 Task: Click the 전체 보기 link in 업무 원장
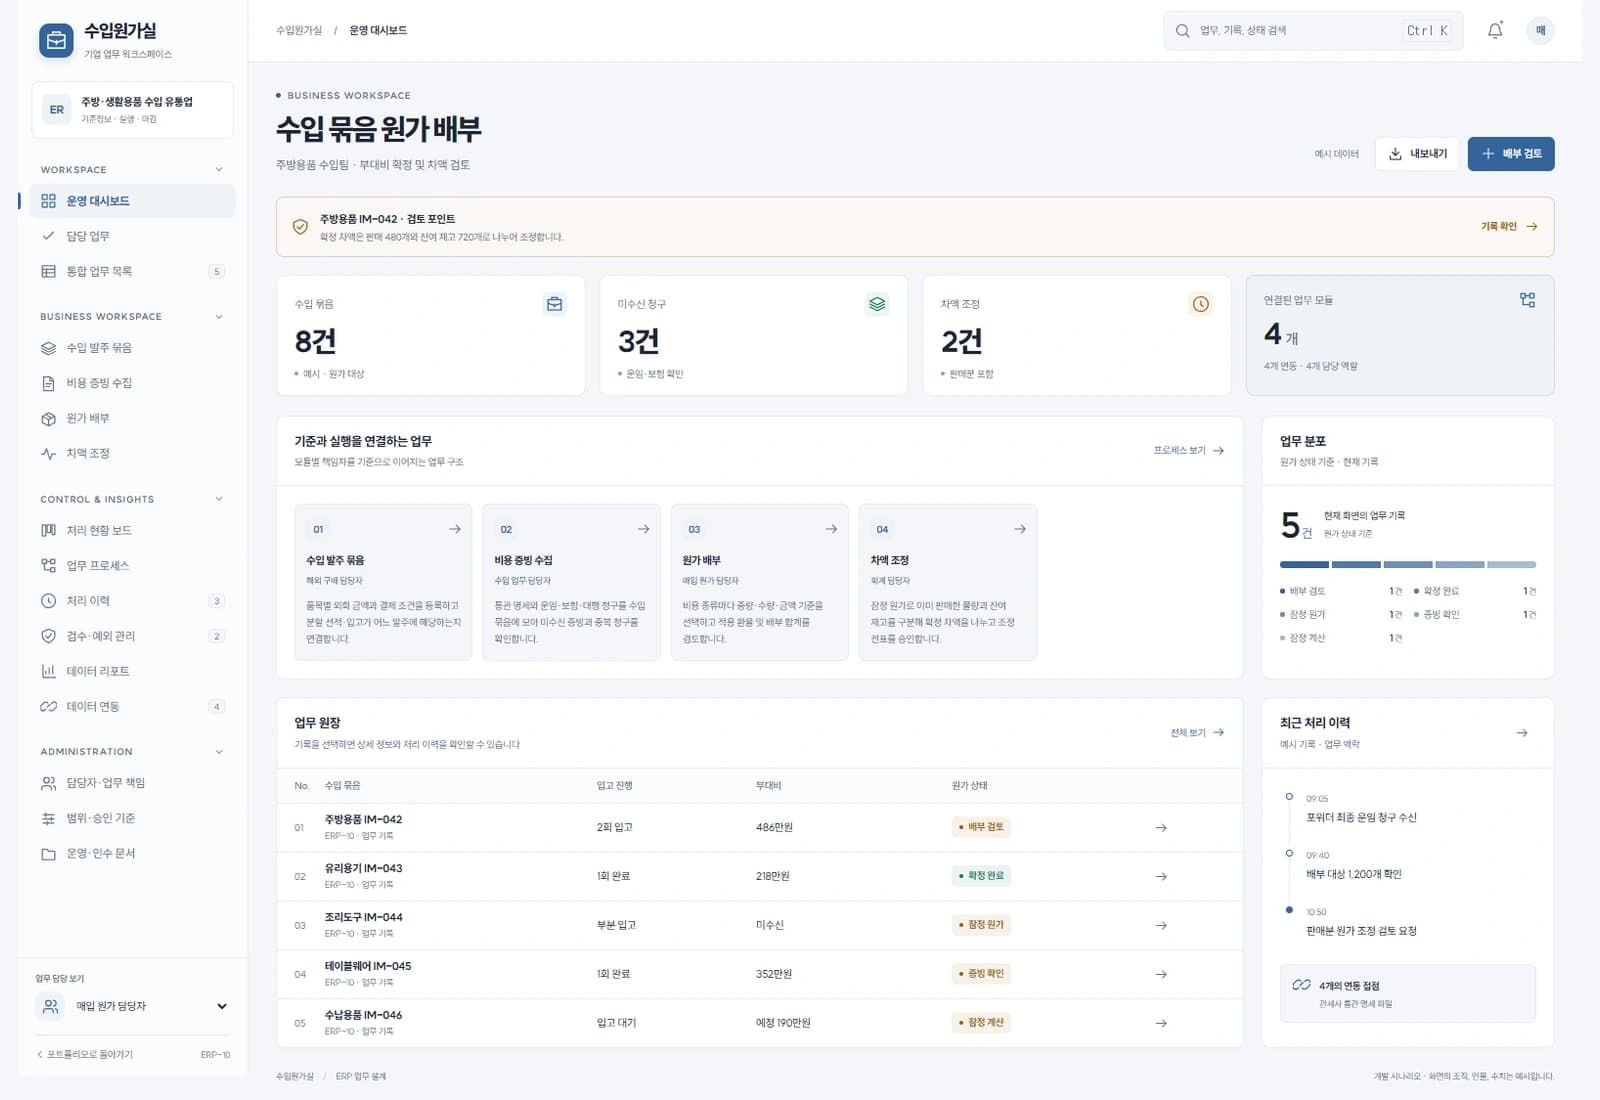[1197, 733]
